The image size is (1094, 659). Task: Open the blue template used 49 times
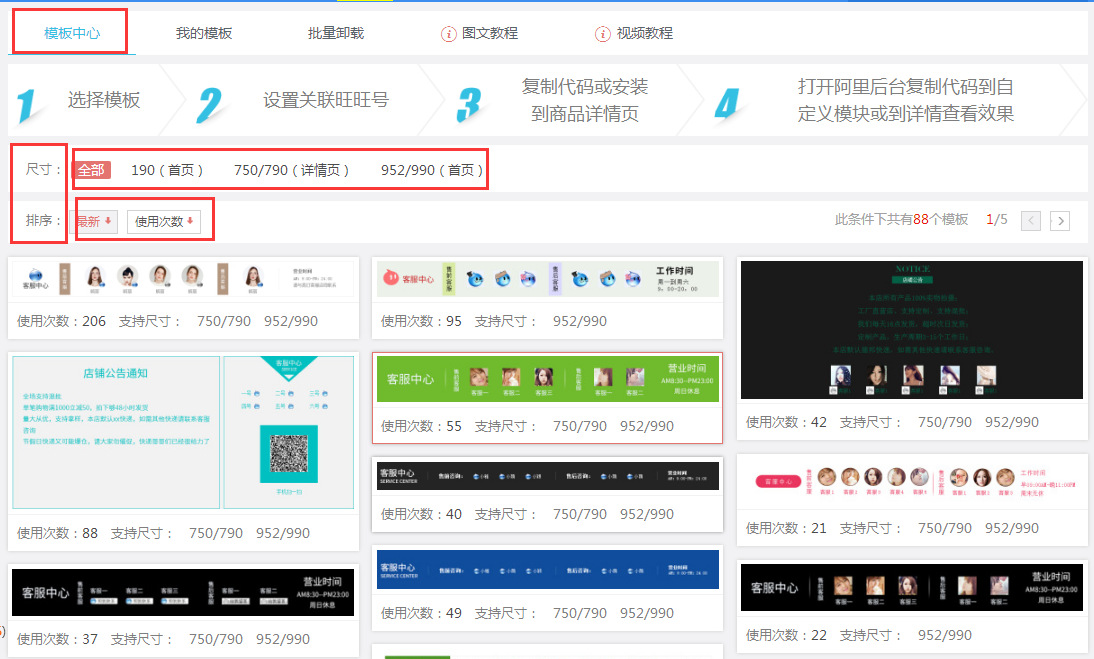tap(548, 569)
